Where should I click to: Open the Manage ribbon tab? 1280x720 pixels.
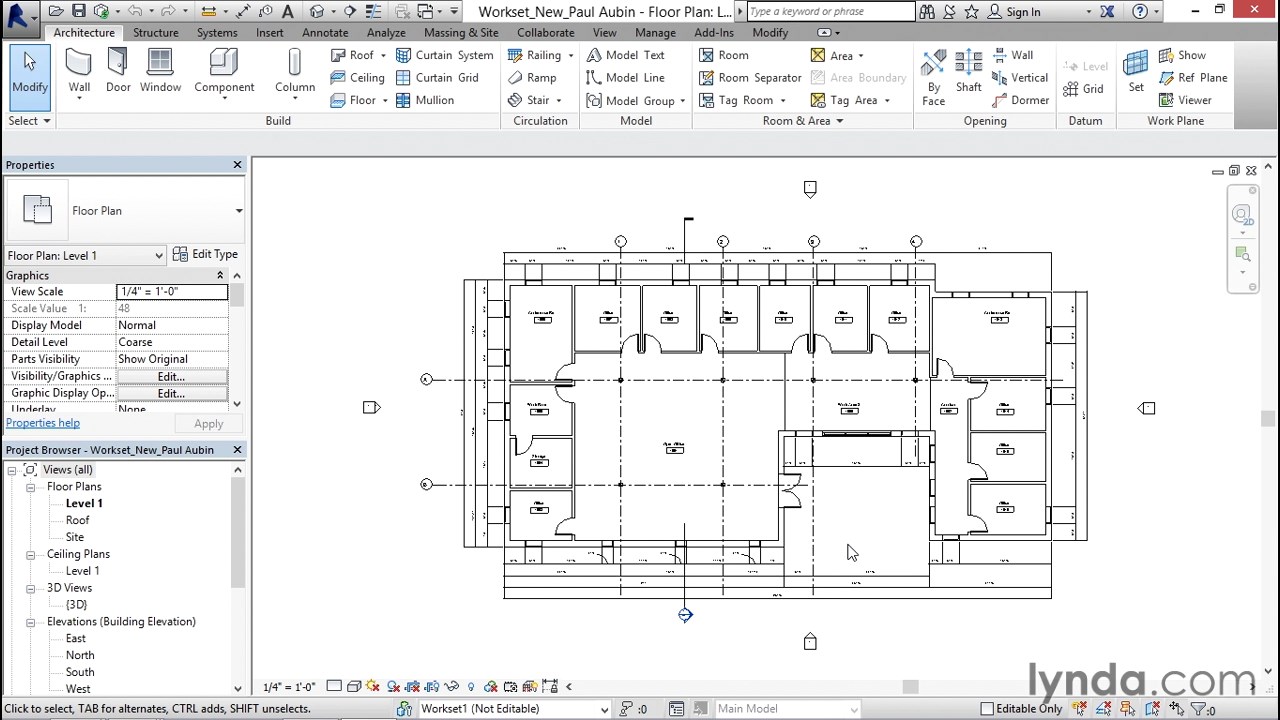point(656,32)
